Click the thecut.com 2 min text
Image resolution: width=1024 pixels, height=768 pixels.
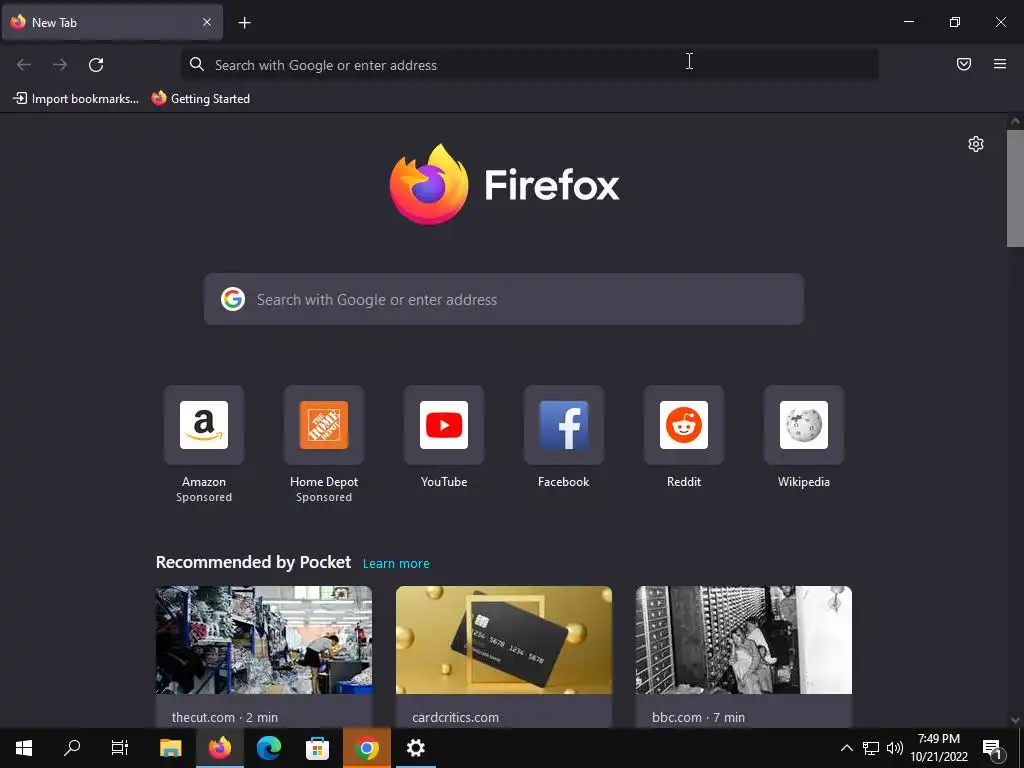(x=225, y=717)
